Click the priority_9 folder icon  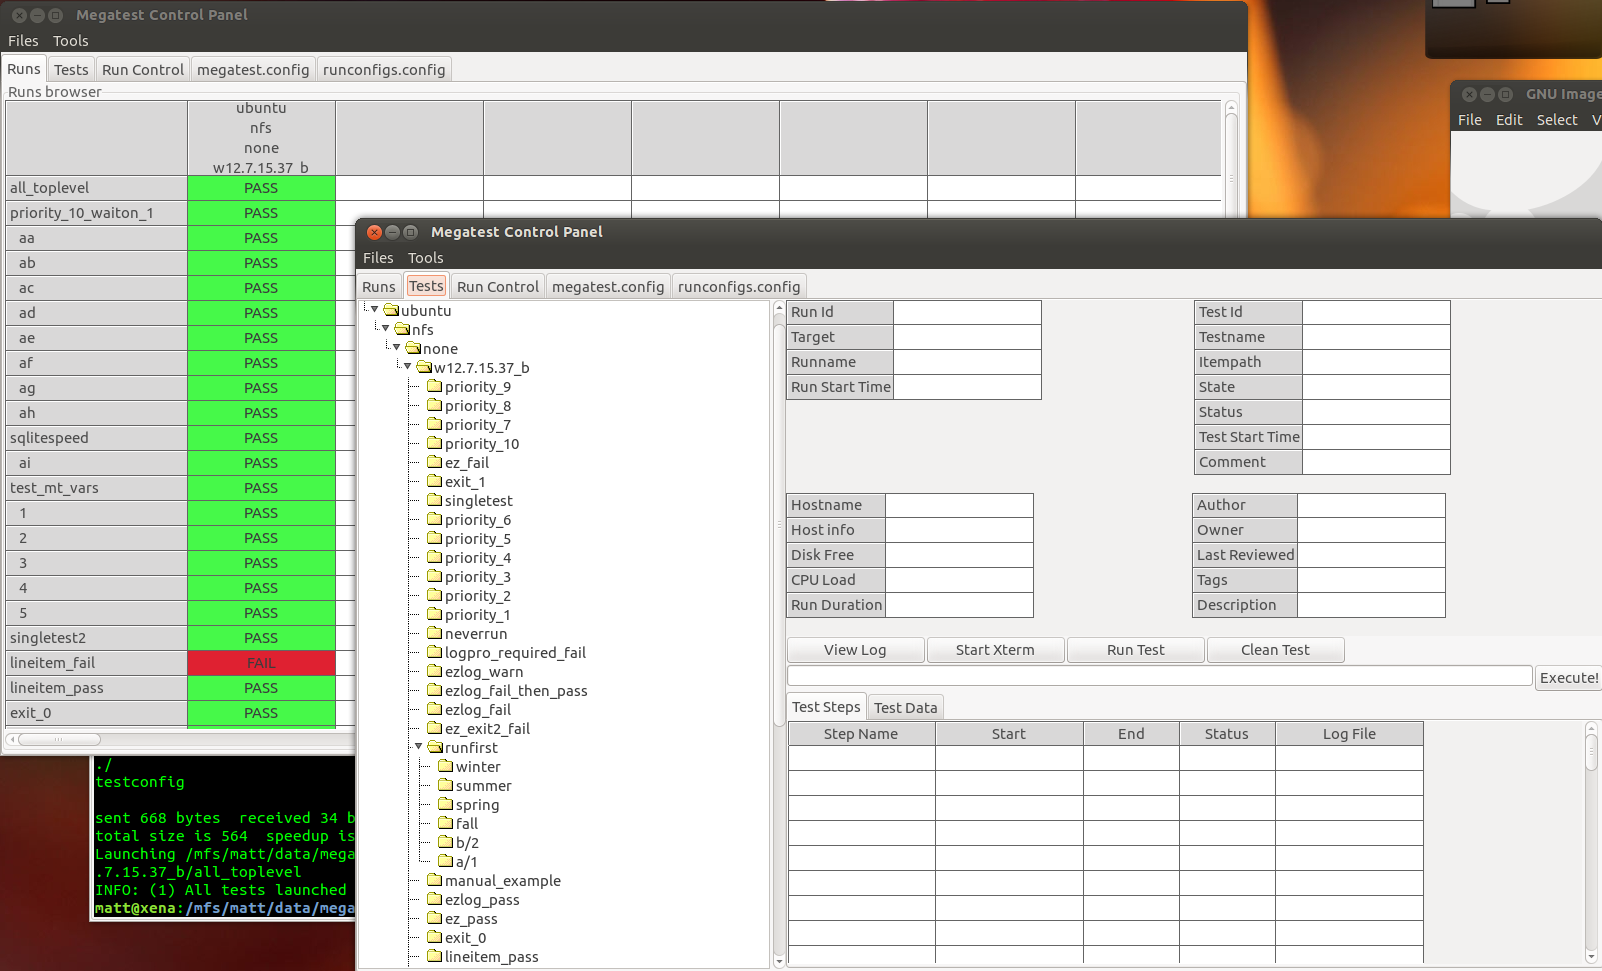point(434,386)
